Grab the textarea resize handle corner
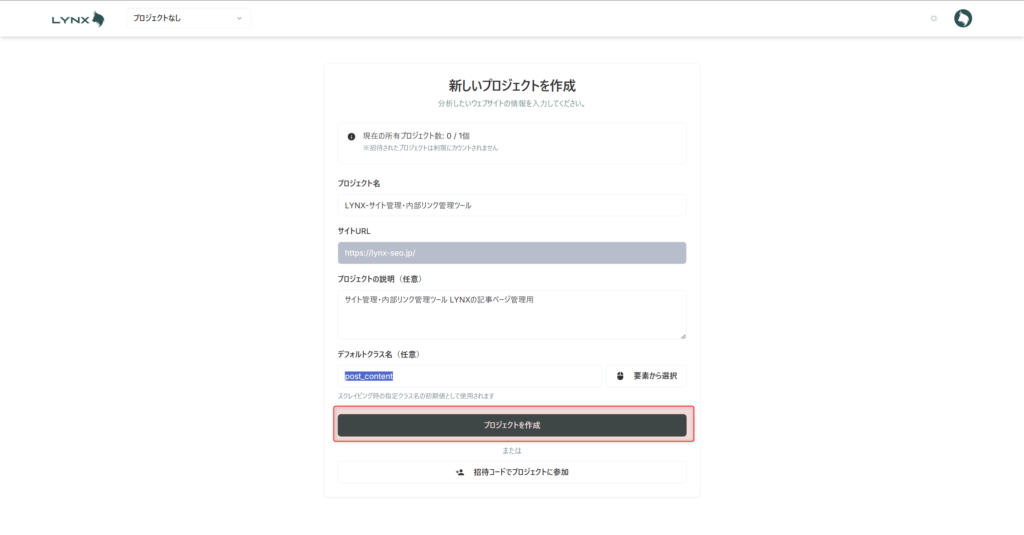 click(x=683, y=336)
